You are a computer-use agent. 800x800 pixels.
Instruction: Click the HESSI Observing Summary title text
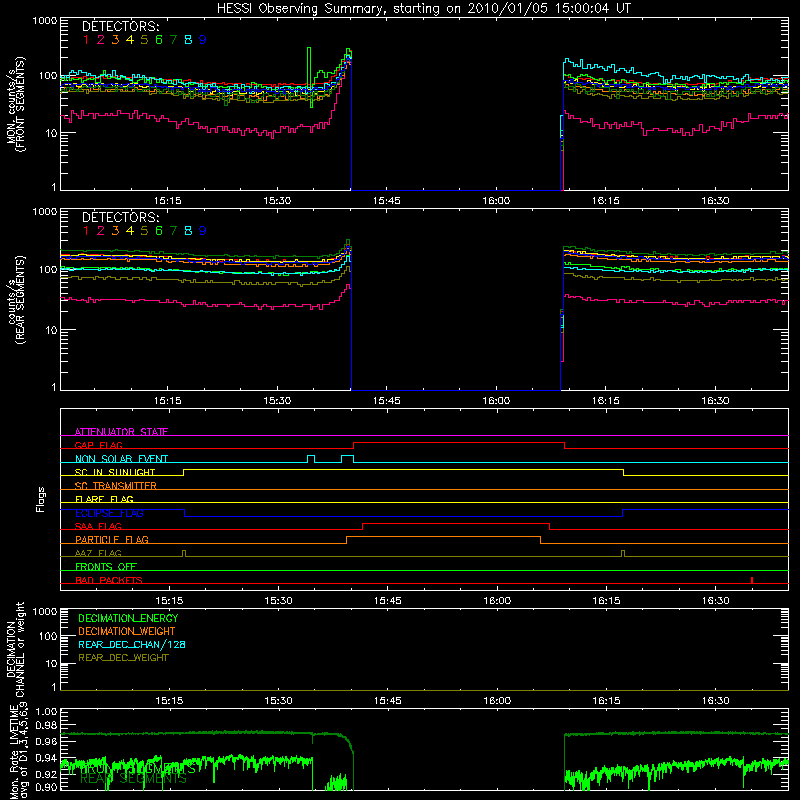(x=423, y=8)
